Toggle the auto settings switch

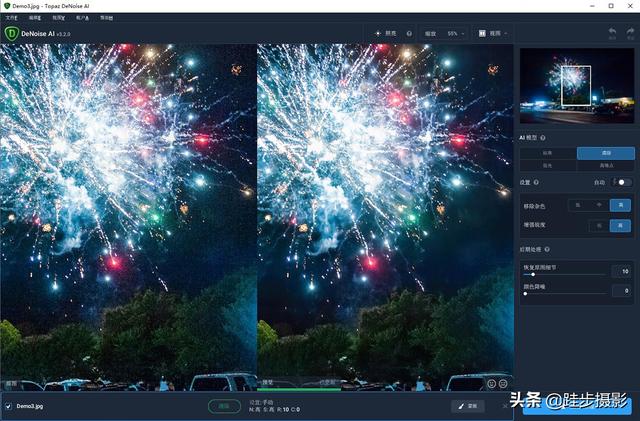623,182
